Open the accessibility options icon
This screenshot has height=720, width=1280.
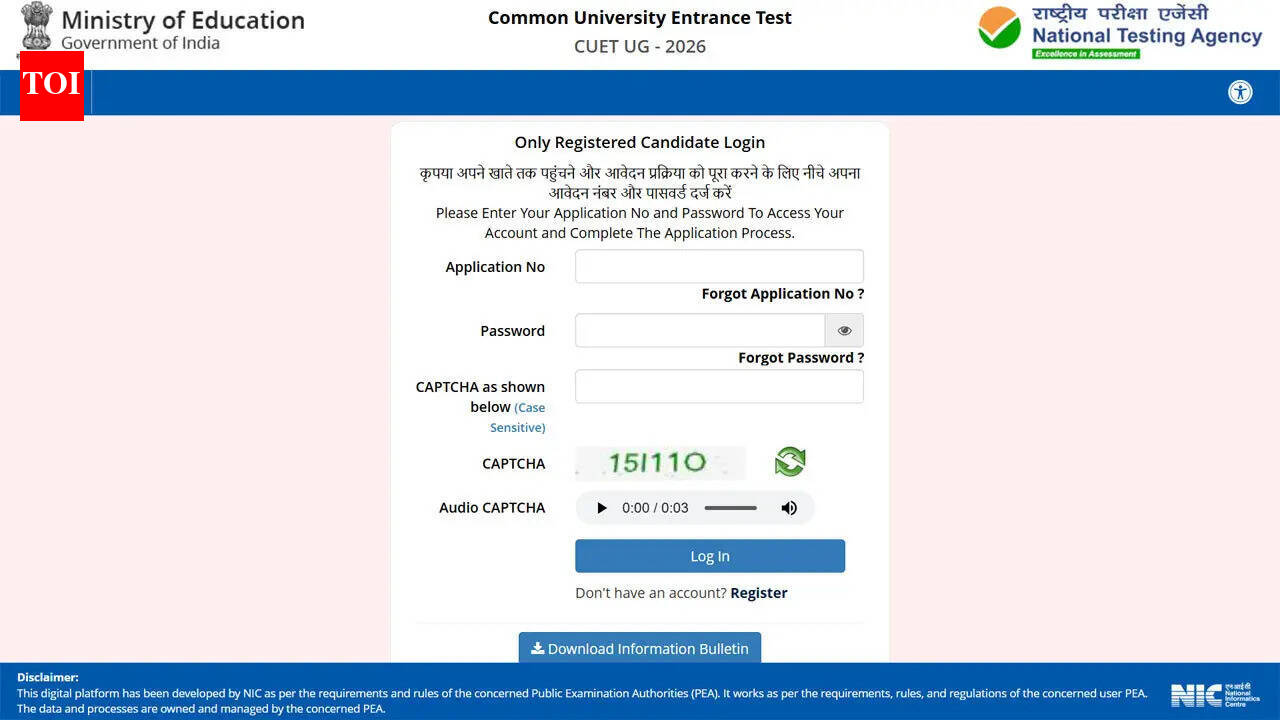click(x=1240, y=91)
